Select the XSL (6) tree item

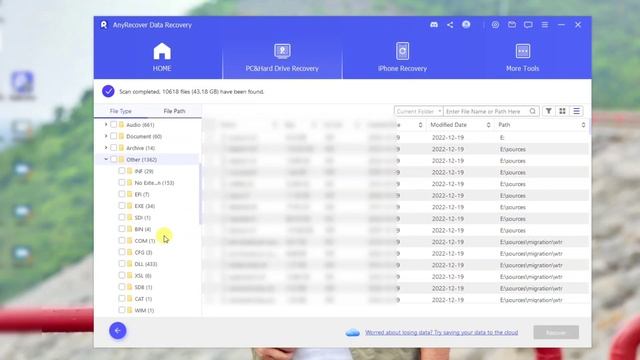(143, 276)
